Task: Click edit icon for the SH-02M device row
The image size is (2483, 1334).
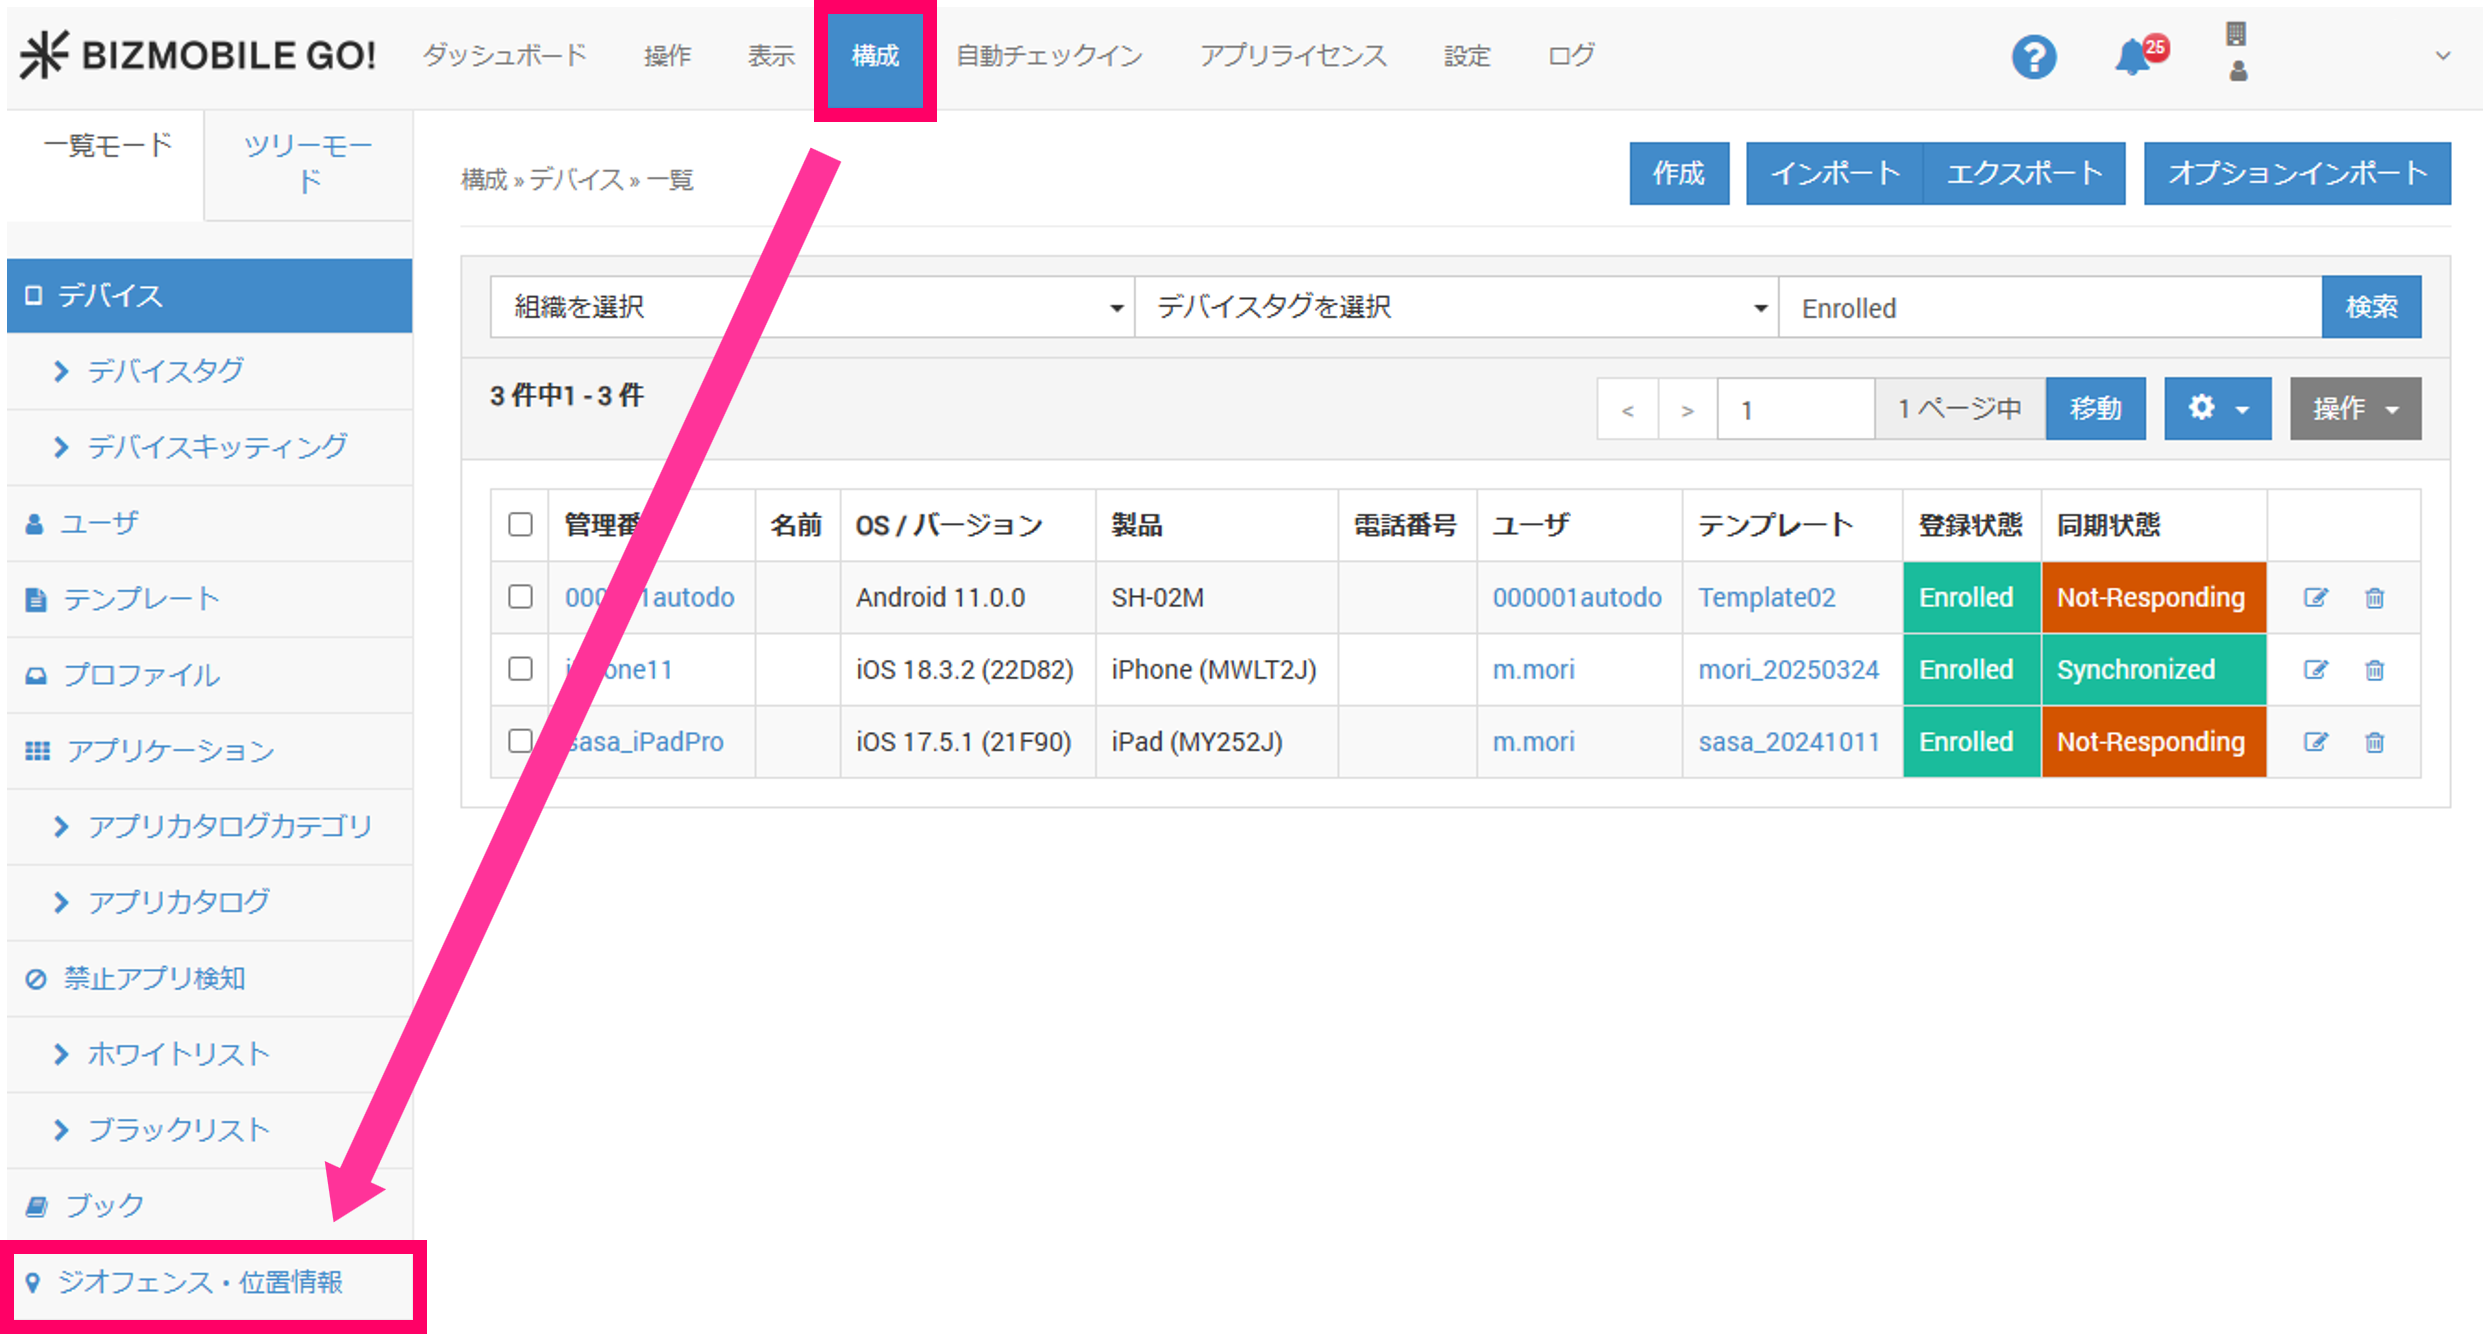Action: (2315, 598)
